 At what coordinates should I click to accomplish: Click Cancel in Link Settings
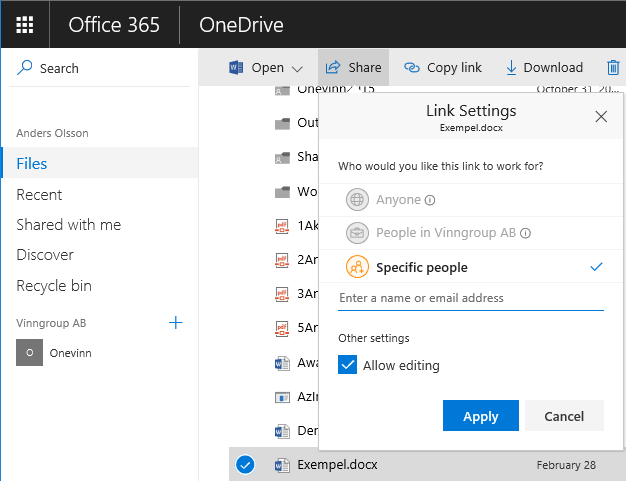coord(563,416)
